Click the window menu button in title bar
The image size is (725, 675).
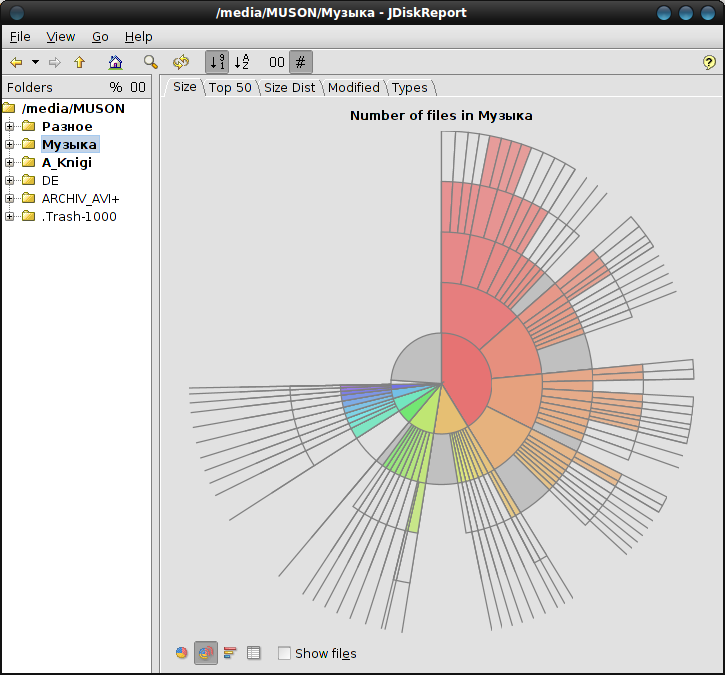click(17, 12)
